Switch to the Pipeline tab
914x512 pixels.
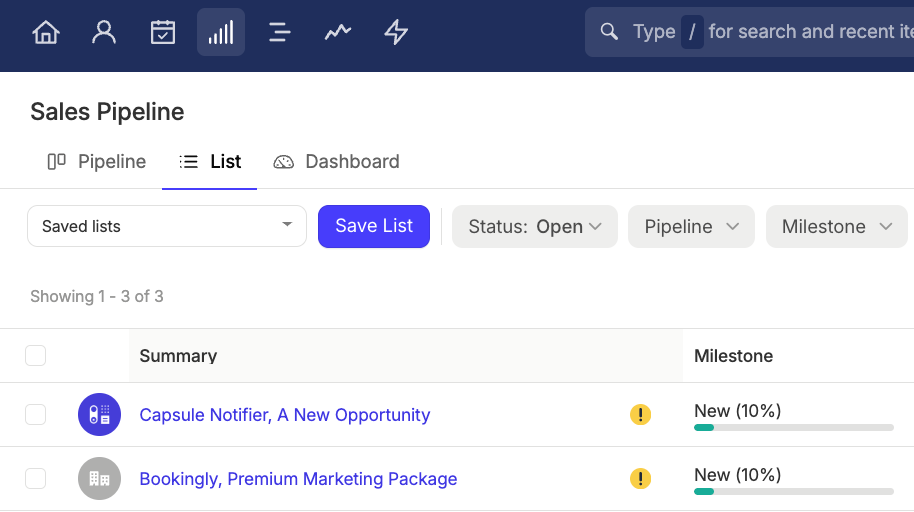(97, 162)
